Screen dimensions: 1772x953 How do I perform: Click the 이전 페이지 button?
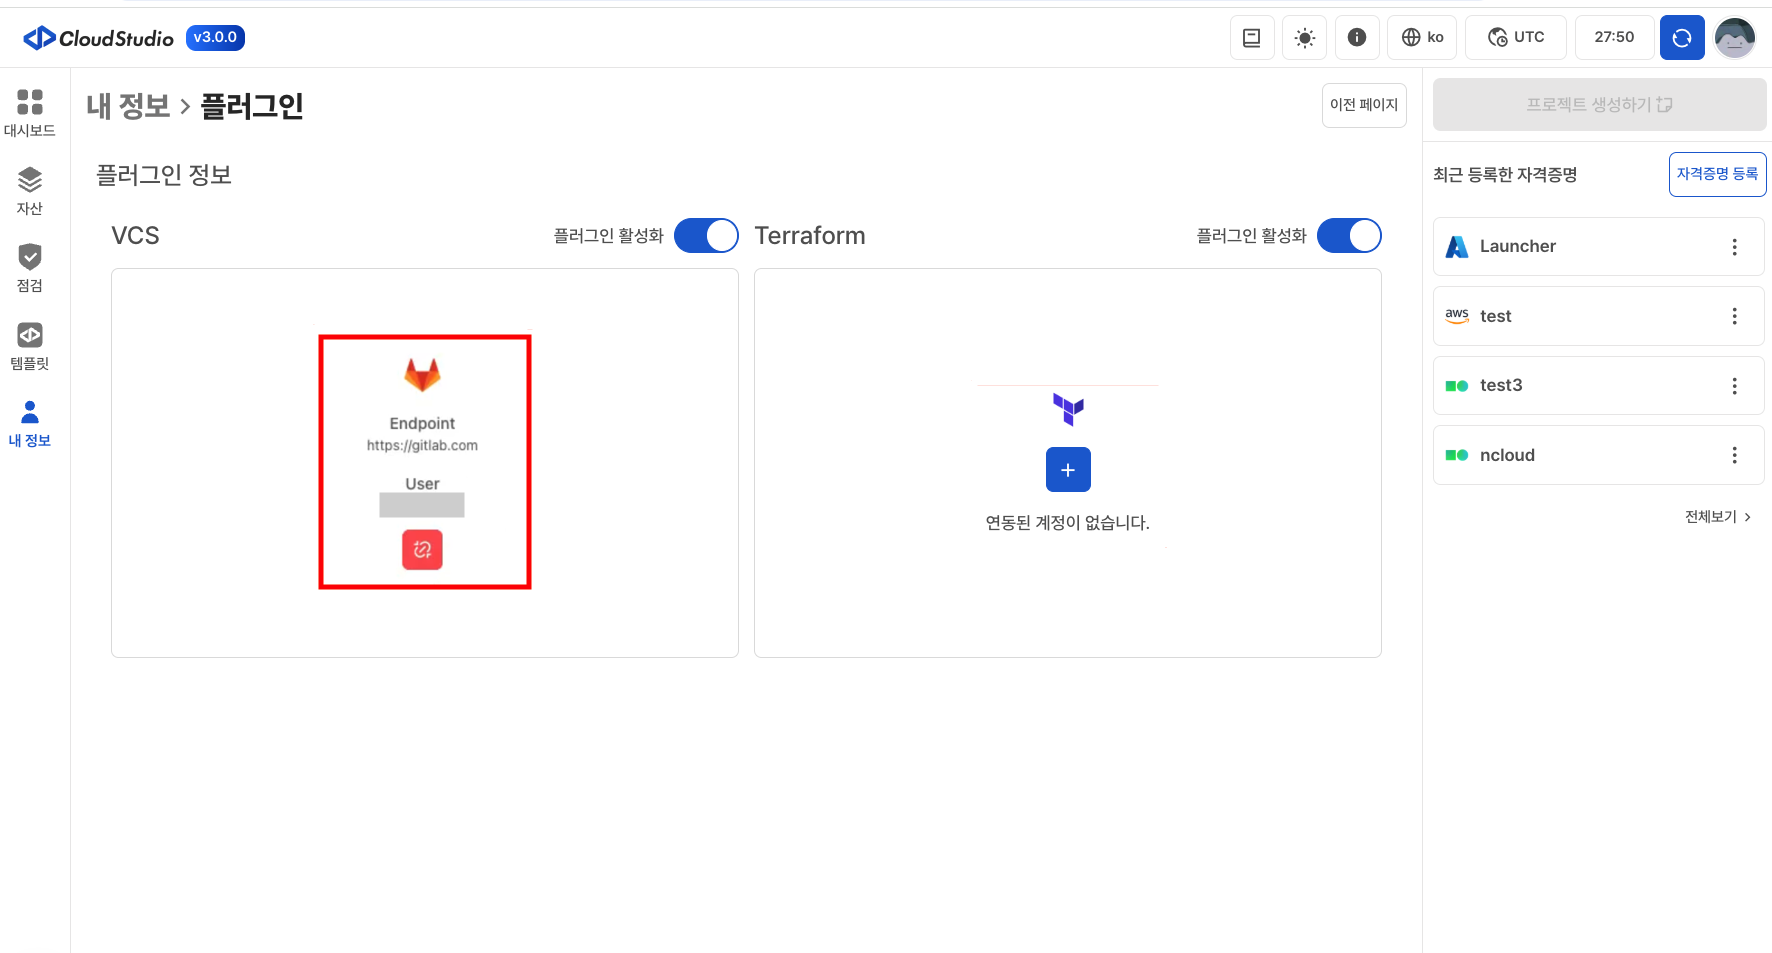point(1363,105)
